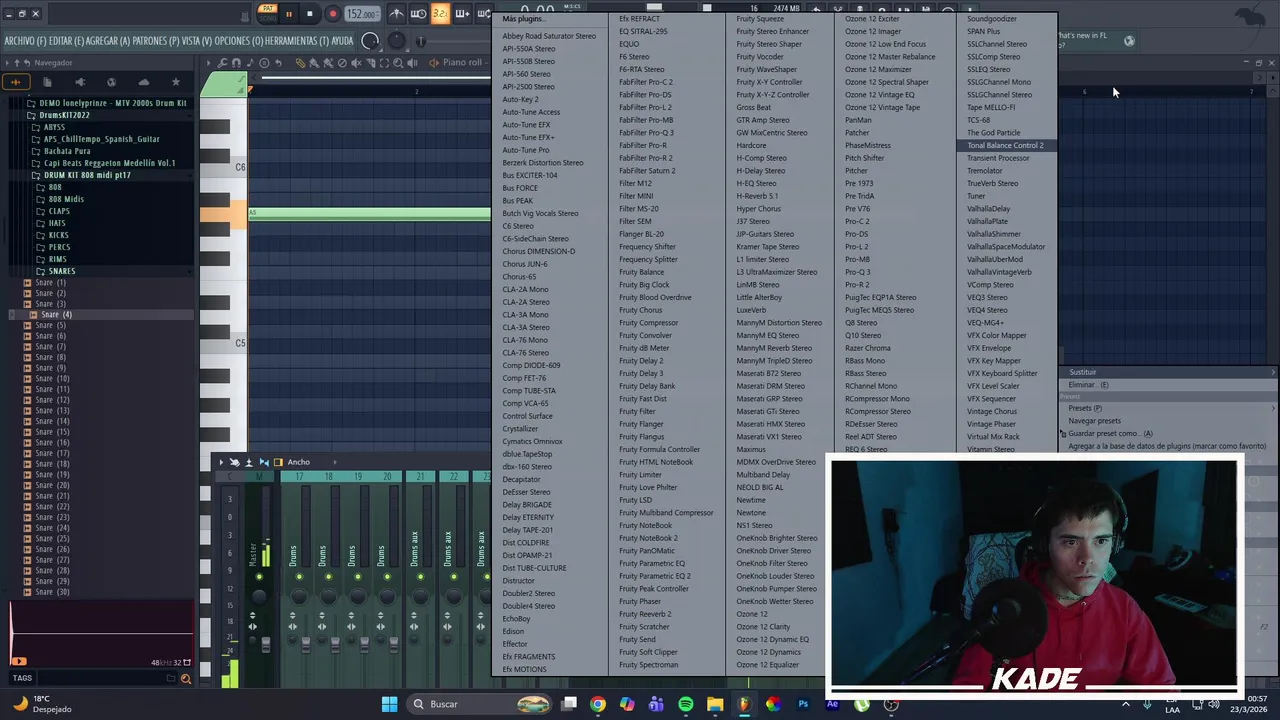
Task: Open the PATRONES (P) menu
Action: (x=156, y=41)
